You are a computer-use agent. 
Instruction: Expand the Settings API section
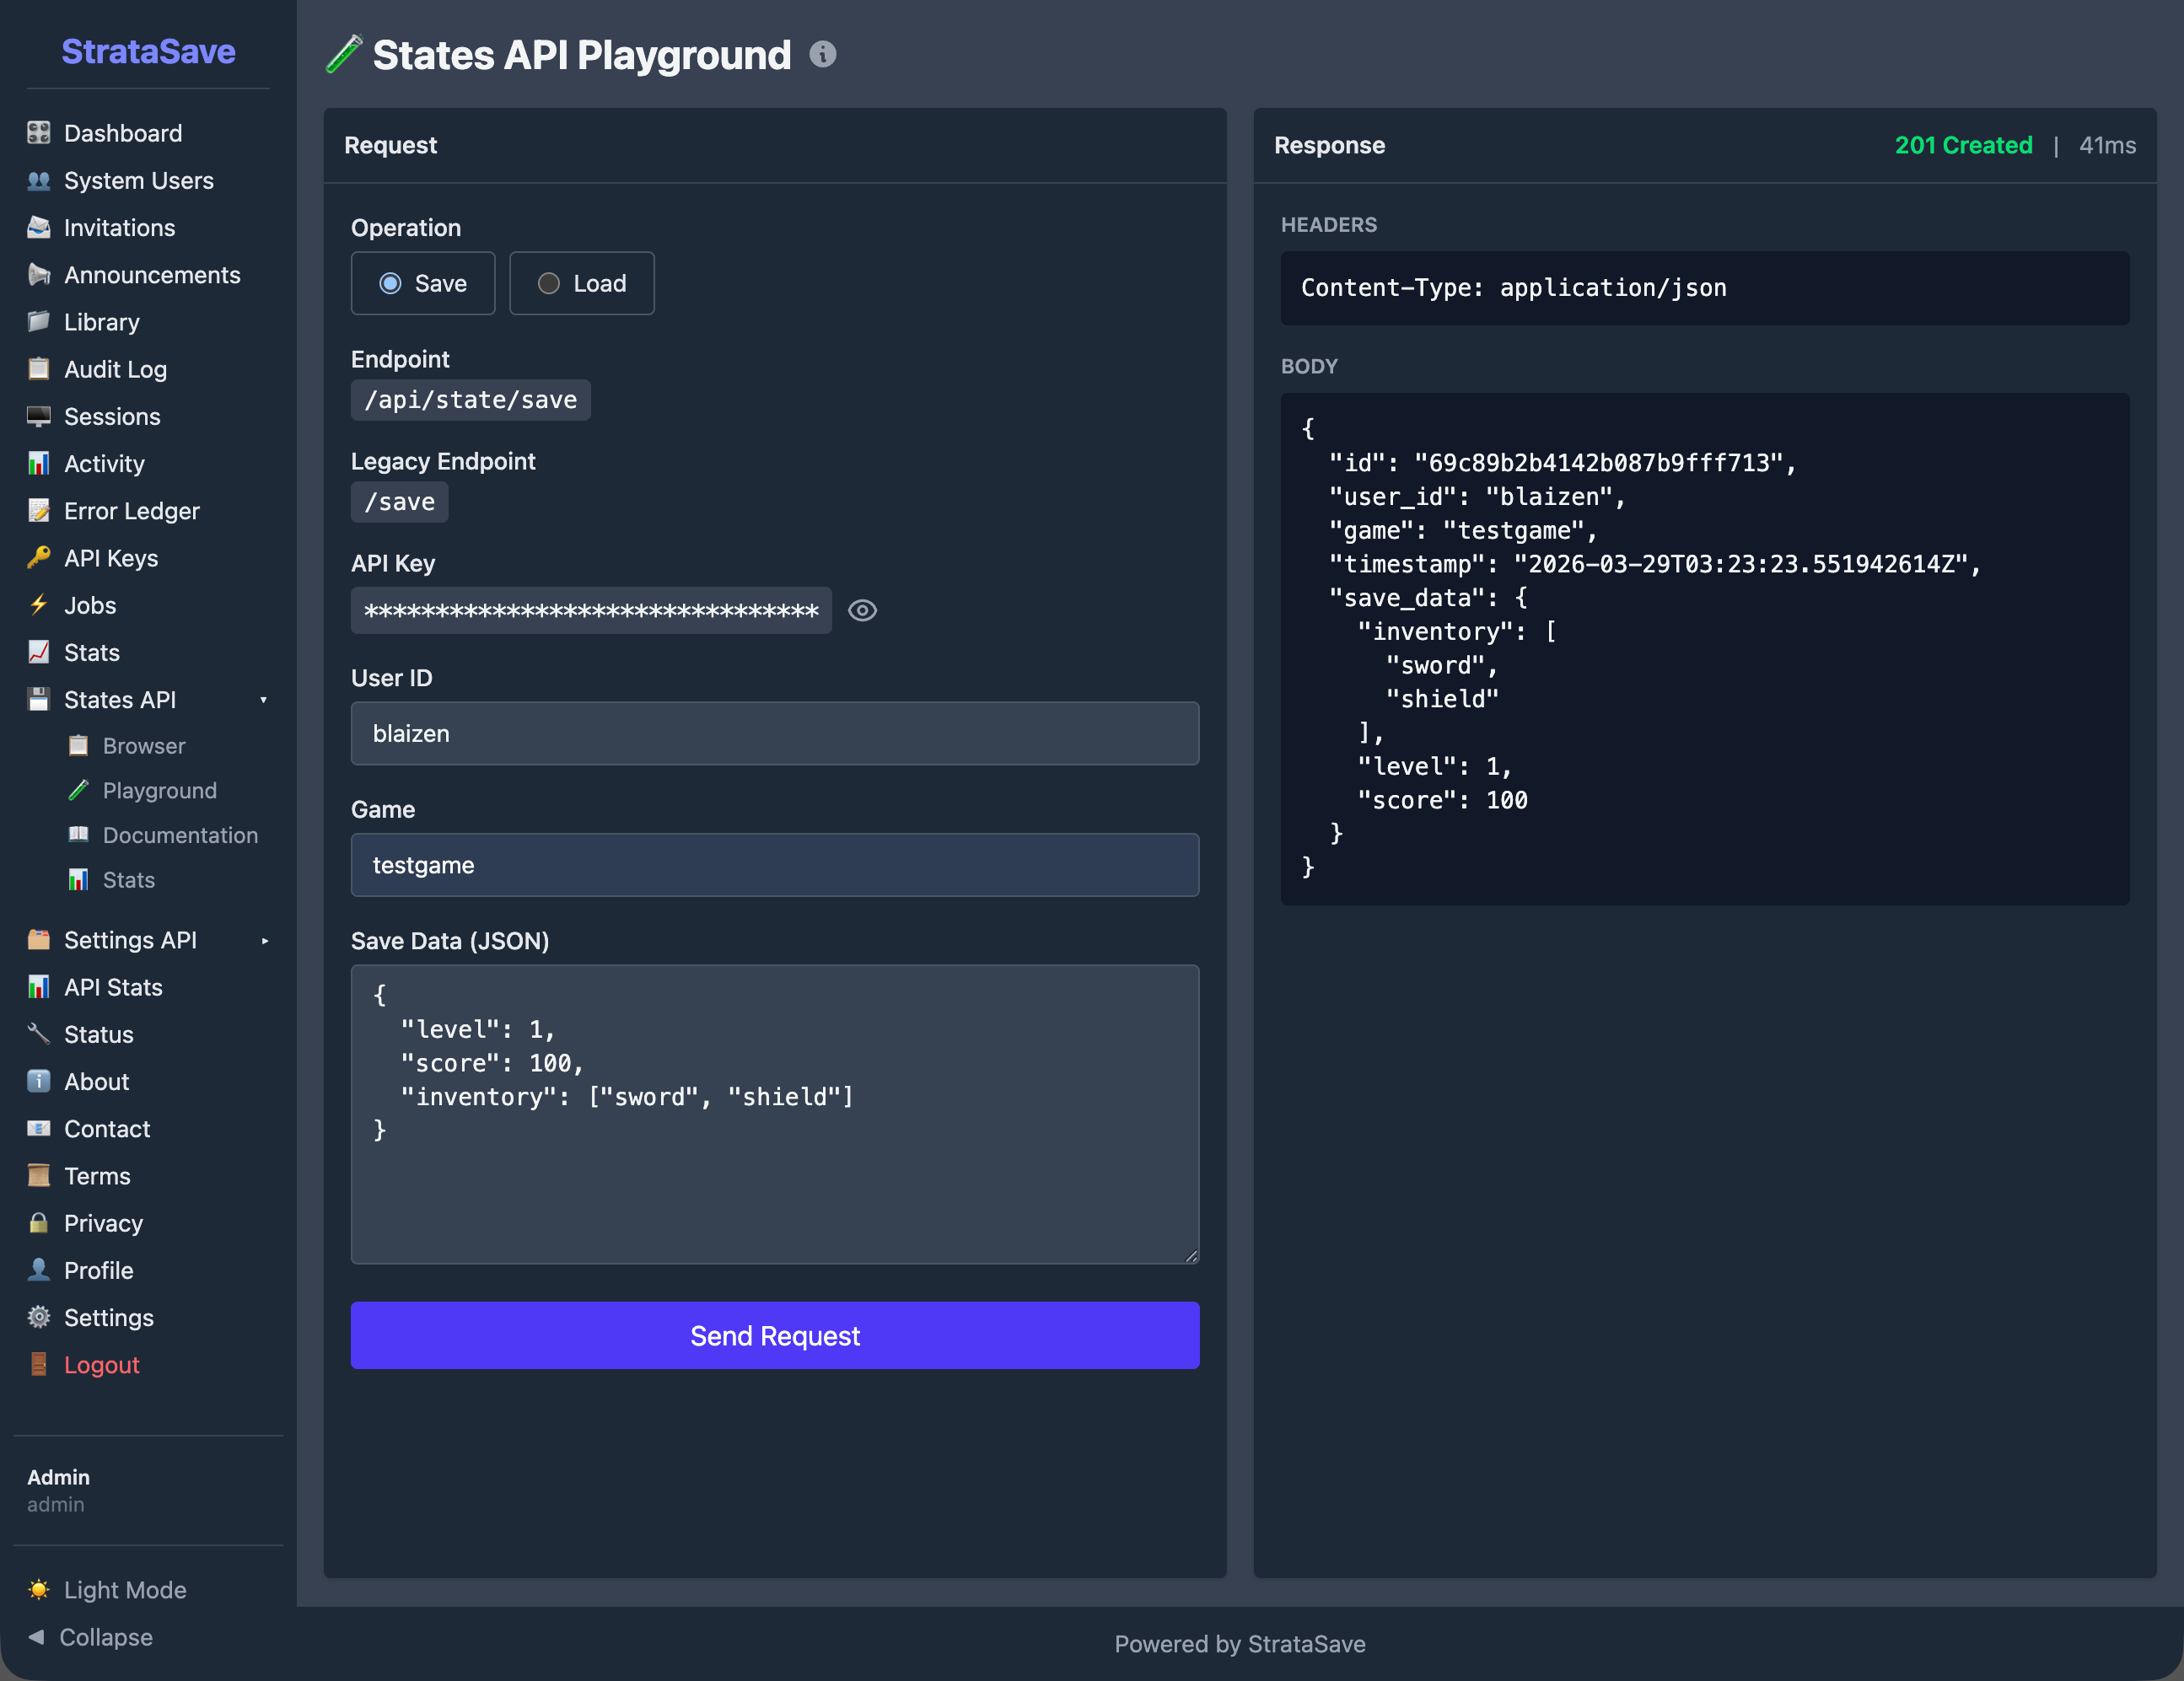tap(263, 940)
